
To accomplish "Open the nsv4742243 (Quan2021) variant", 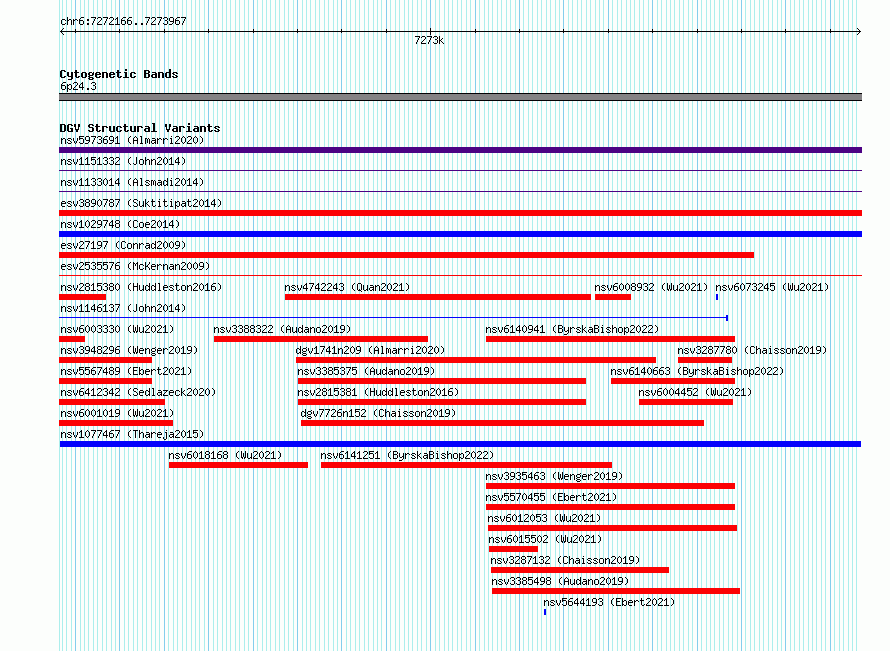I will pos(347,287).
